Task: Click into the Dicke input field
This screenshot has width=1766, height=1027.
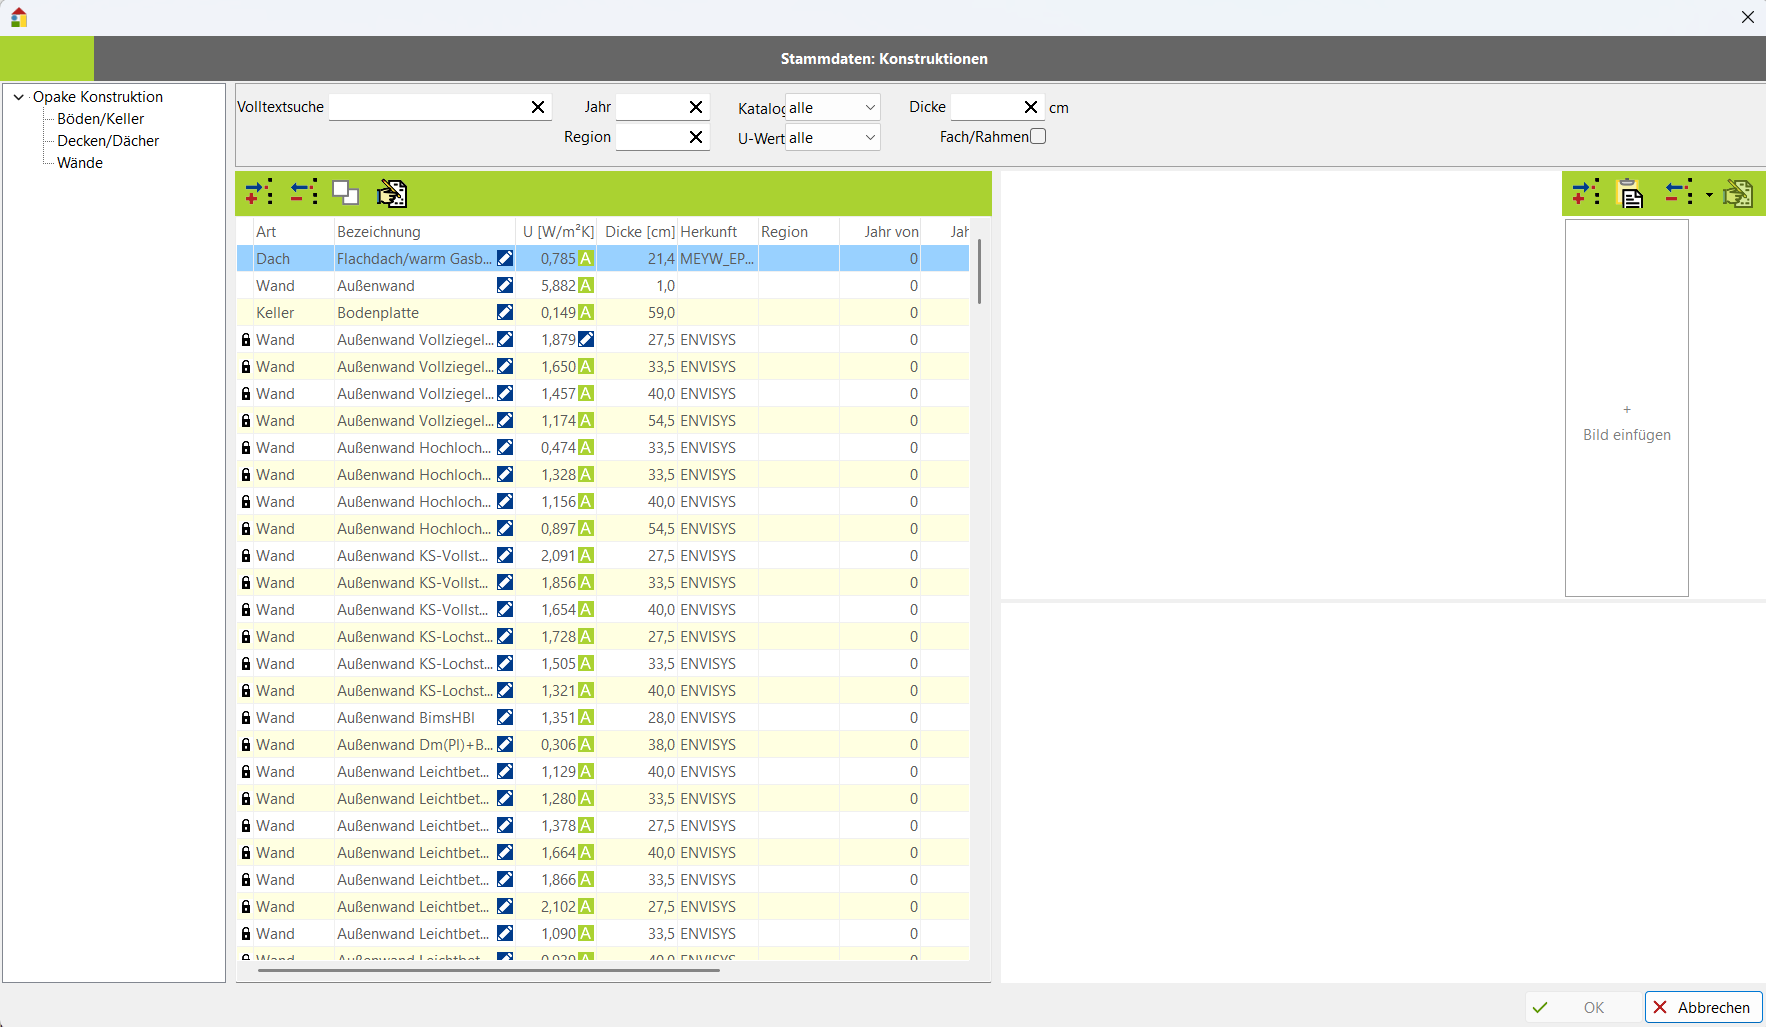Action: (x=984, y=107)
